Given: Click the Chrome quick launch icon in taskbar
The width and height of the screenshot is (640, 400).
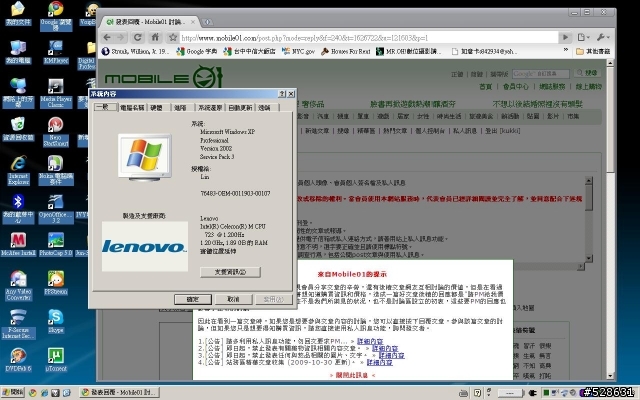Looking at the screenshot, I should pyautogui.click(x=33, y=393).
